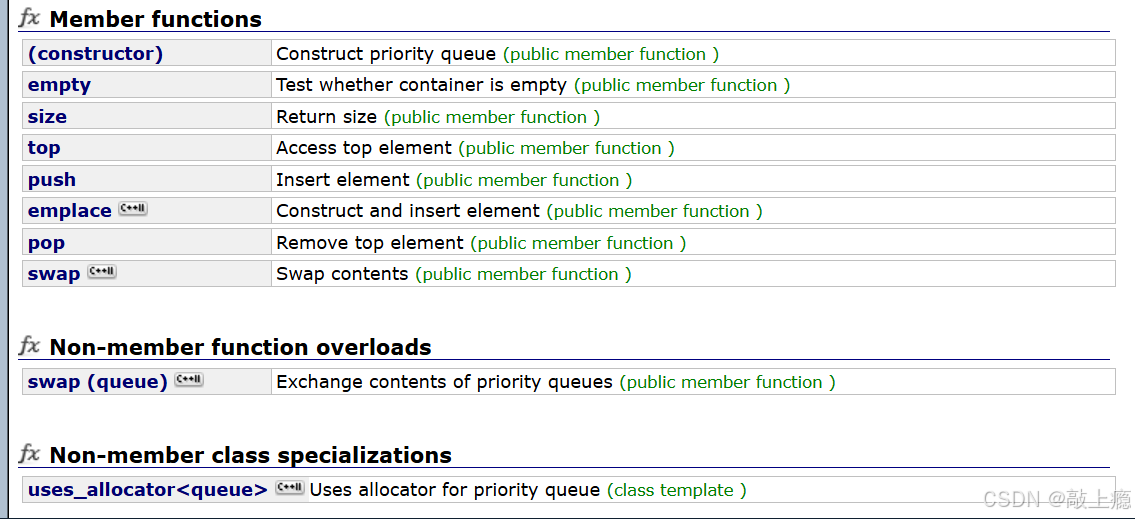Click the C++11 badge beside swap (queue)
The height and width of the screenshot is (519, 1135).
click(x=190, y=380)
